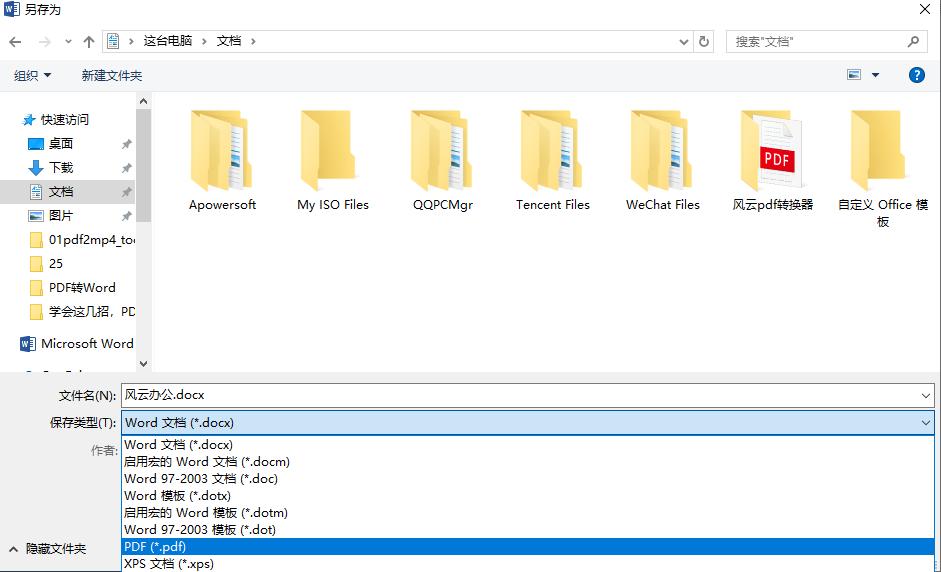The image size is (941, 572).
Task: Select the Tencent Files folder
Action: (x=553, y=160)
